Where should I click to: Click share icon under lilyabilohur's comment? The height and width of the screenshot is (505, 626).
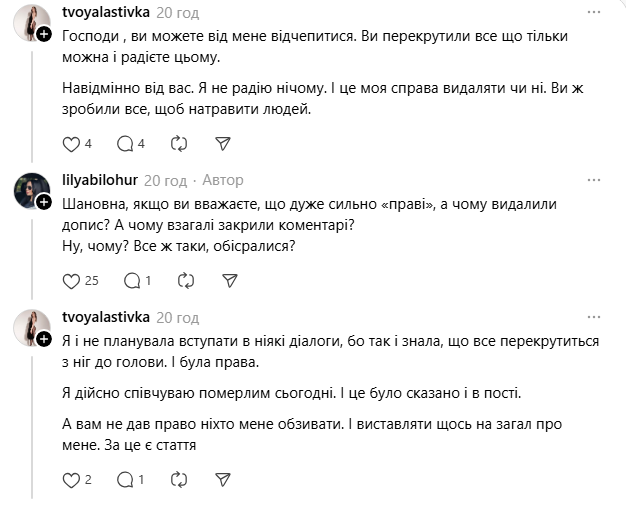coord(222,281)
